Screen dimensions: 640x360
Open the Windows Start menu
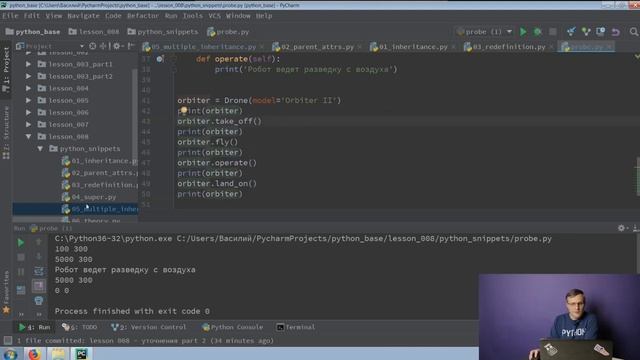point(10,354)
